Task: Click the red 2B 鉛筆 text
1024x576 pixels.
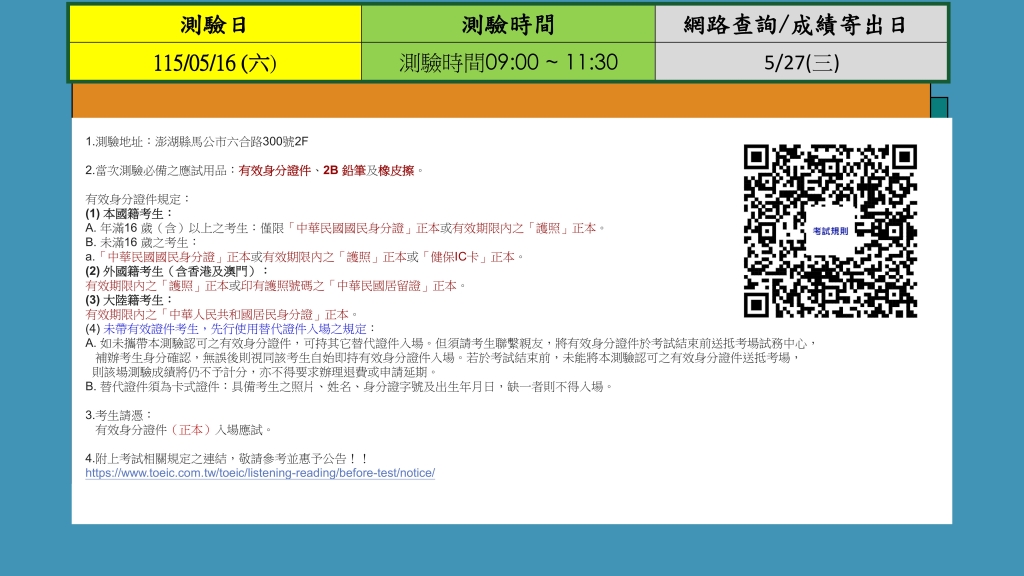Action: coord(344,170)
